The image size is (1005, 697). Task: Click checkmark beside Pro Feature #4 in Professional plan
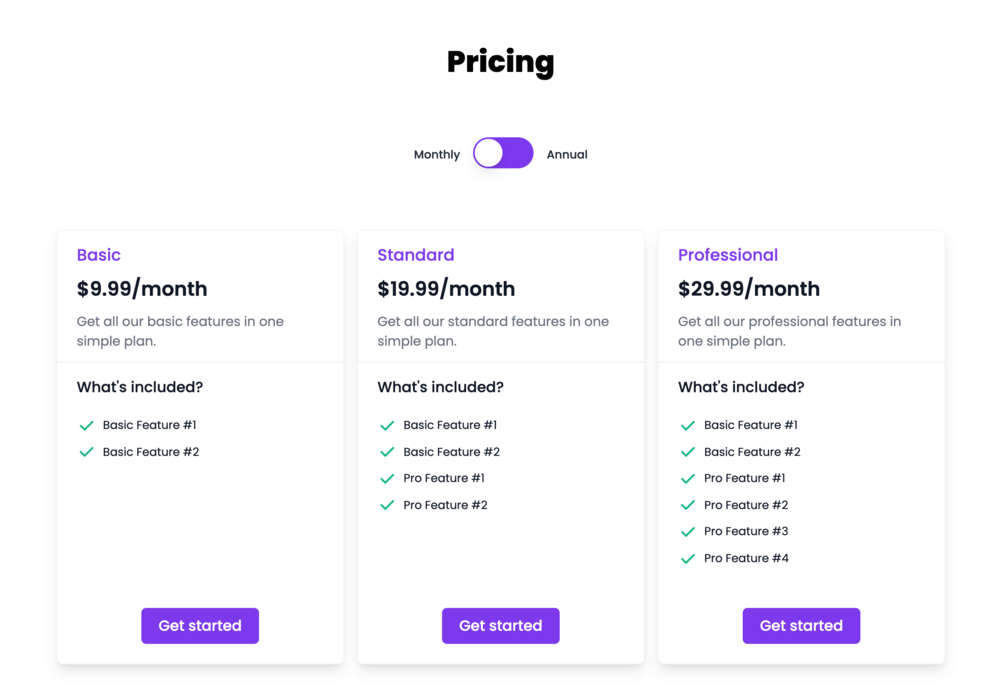pos(688,559)
